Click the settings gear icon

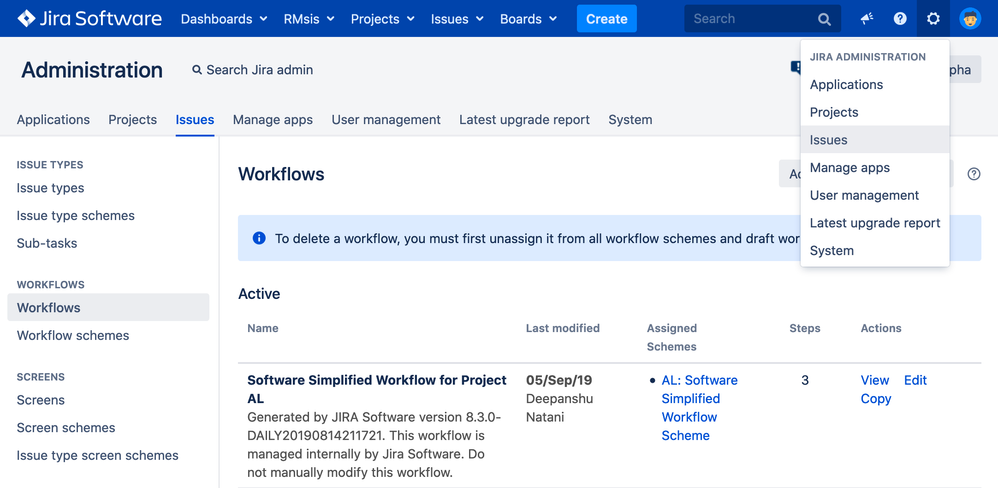point(933,18)
